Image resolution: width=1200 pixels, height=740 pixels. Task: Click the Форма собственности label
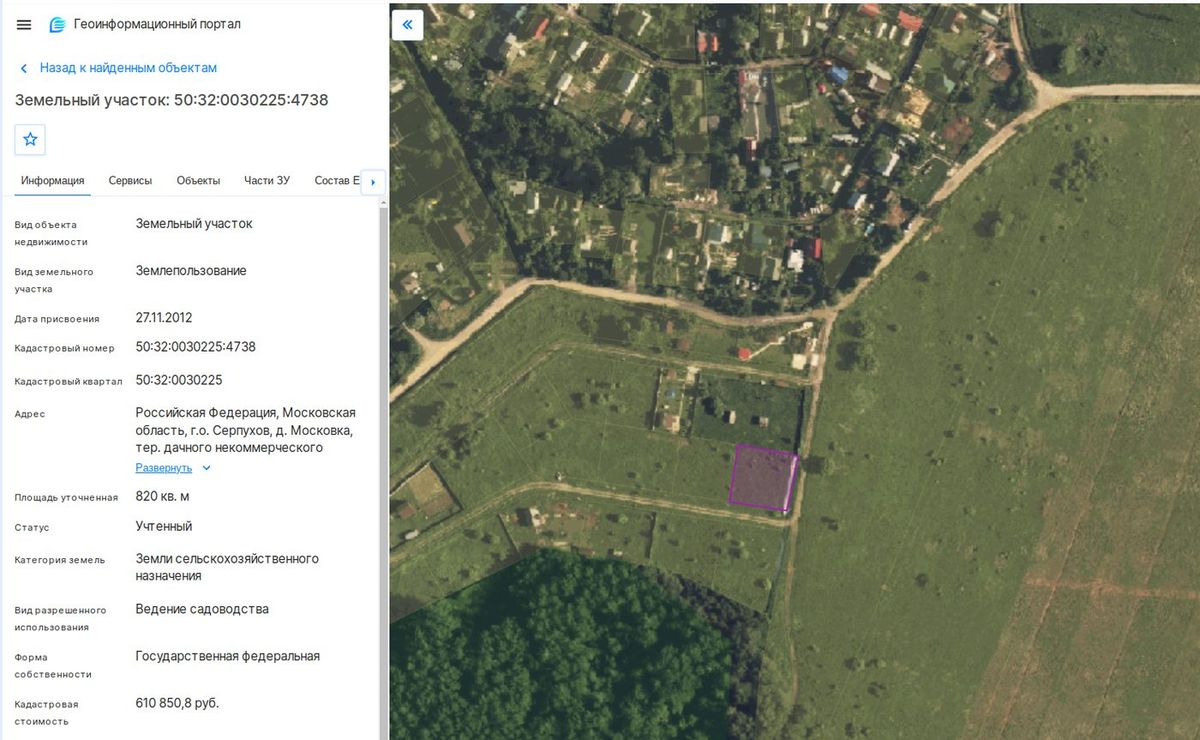click(52, 666)
